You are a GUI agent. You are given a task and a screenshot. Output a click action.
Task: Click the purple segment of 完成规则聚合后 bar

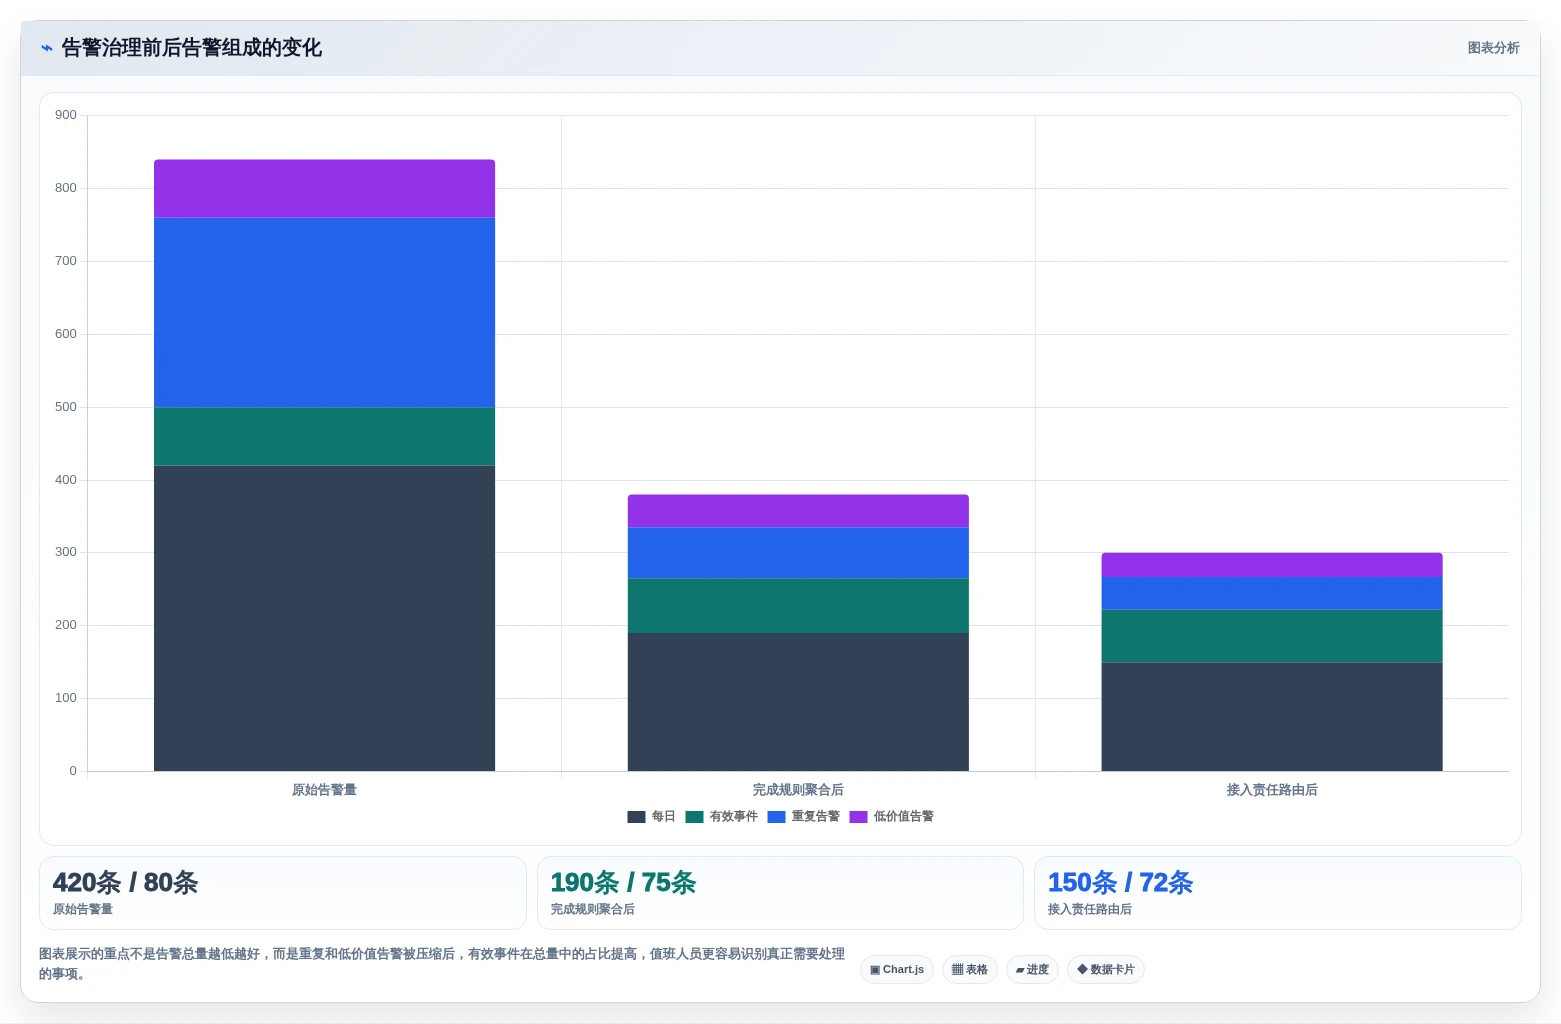click(798, 511)
